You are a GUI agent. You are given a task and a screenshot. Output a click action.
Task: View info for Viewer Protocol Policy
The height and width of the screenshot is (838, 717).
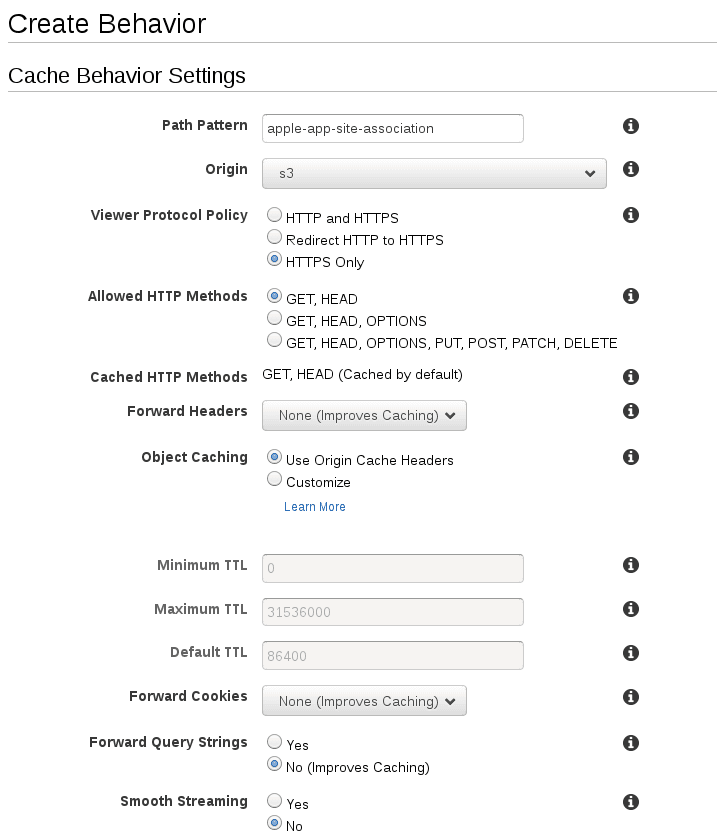tap(631, 214)
